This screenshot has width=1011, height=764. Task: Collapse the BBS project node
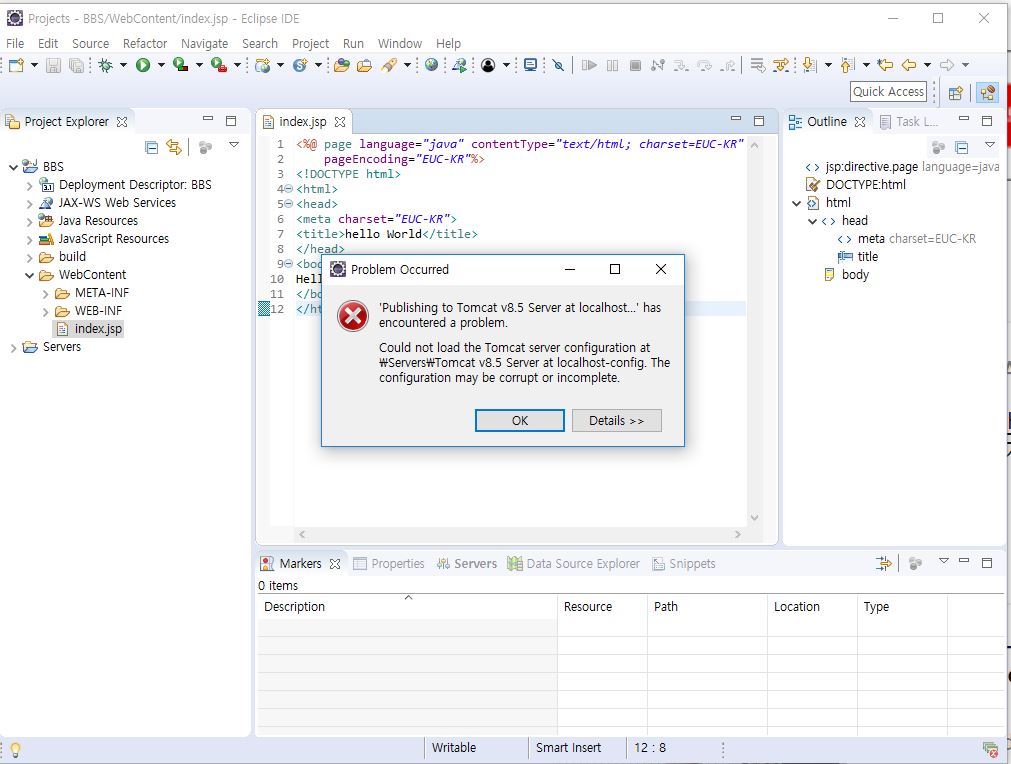tap(13, 167)
